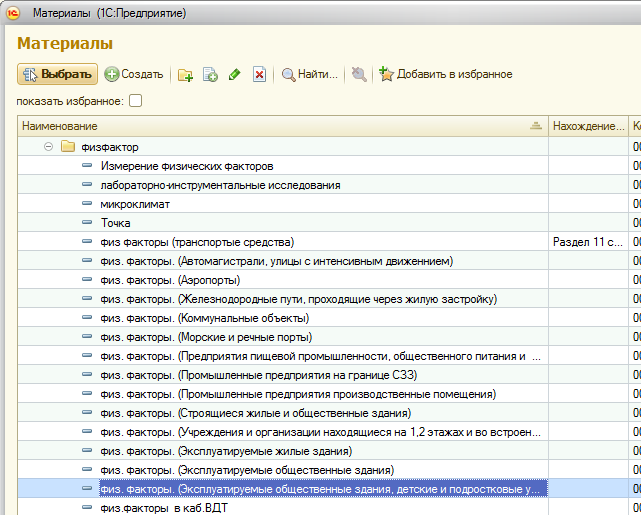This screenshot has height=515, width=641.
Task: Click the Выбрать button
Action: pos(57,74)
